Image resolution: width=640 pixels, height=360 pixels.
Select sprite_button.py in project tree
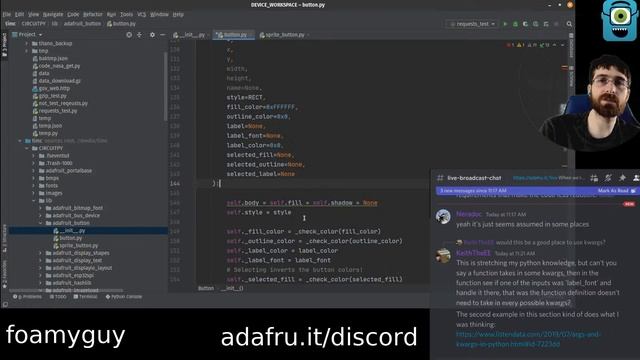click(79, 245)
